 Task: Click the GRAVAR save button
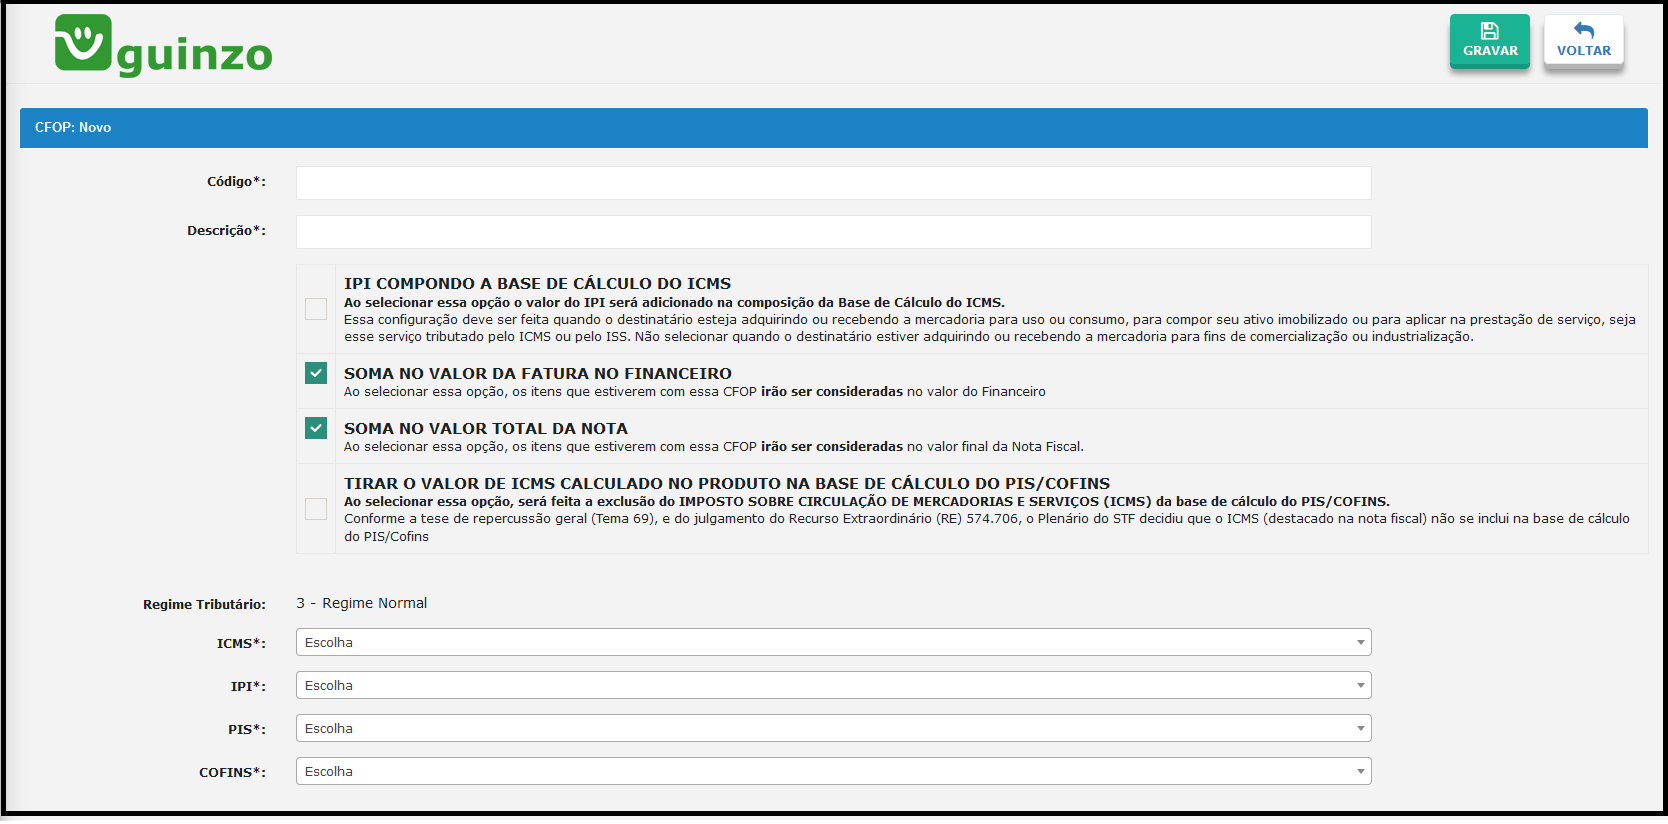click(1489, 41)
